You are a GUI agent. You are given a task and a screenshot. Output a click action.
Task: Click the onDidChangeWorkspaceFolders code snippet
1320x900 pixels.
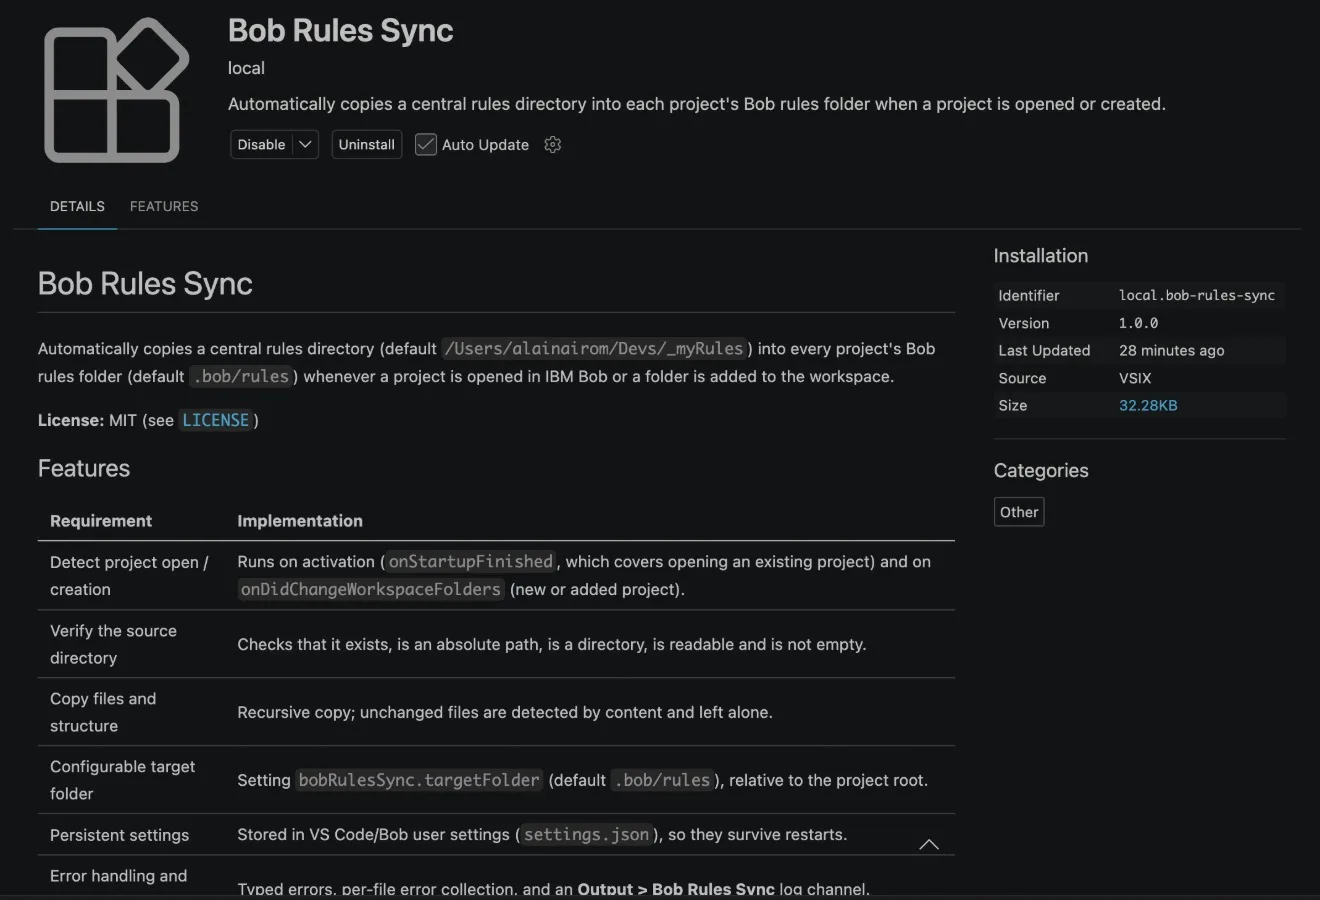tap(371, 589)
